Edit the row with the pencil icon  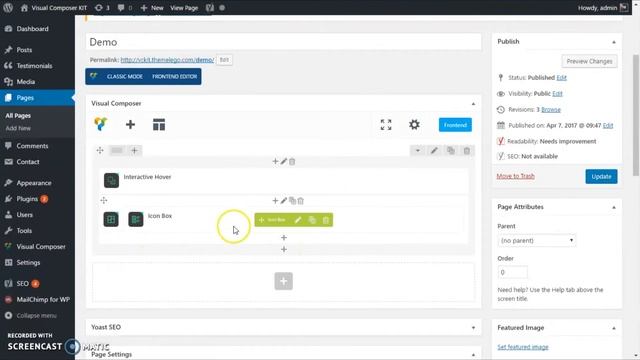(x=434, y=151)
